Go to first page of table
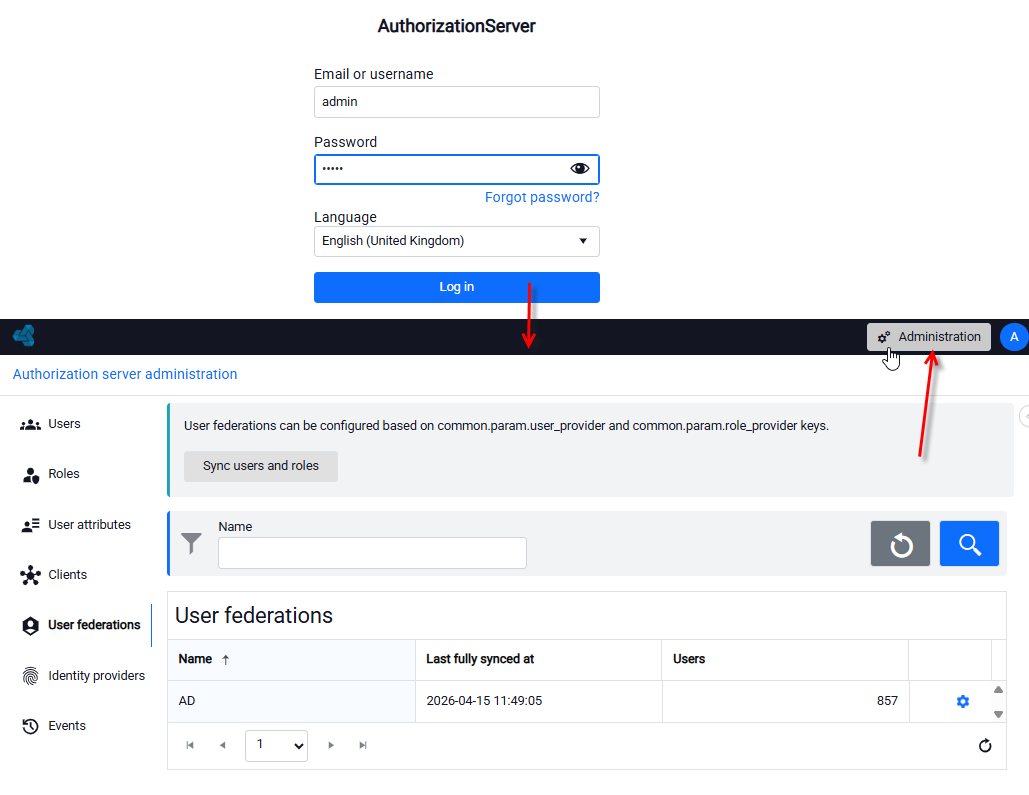 (x=190, y=745)
